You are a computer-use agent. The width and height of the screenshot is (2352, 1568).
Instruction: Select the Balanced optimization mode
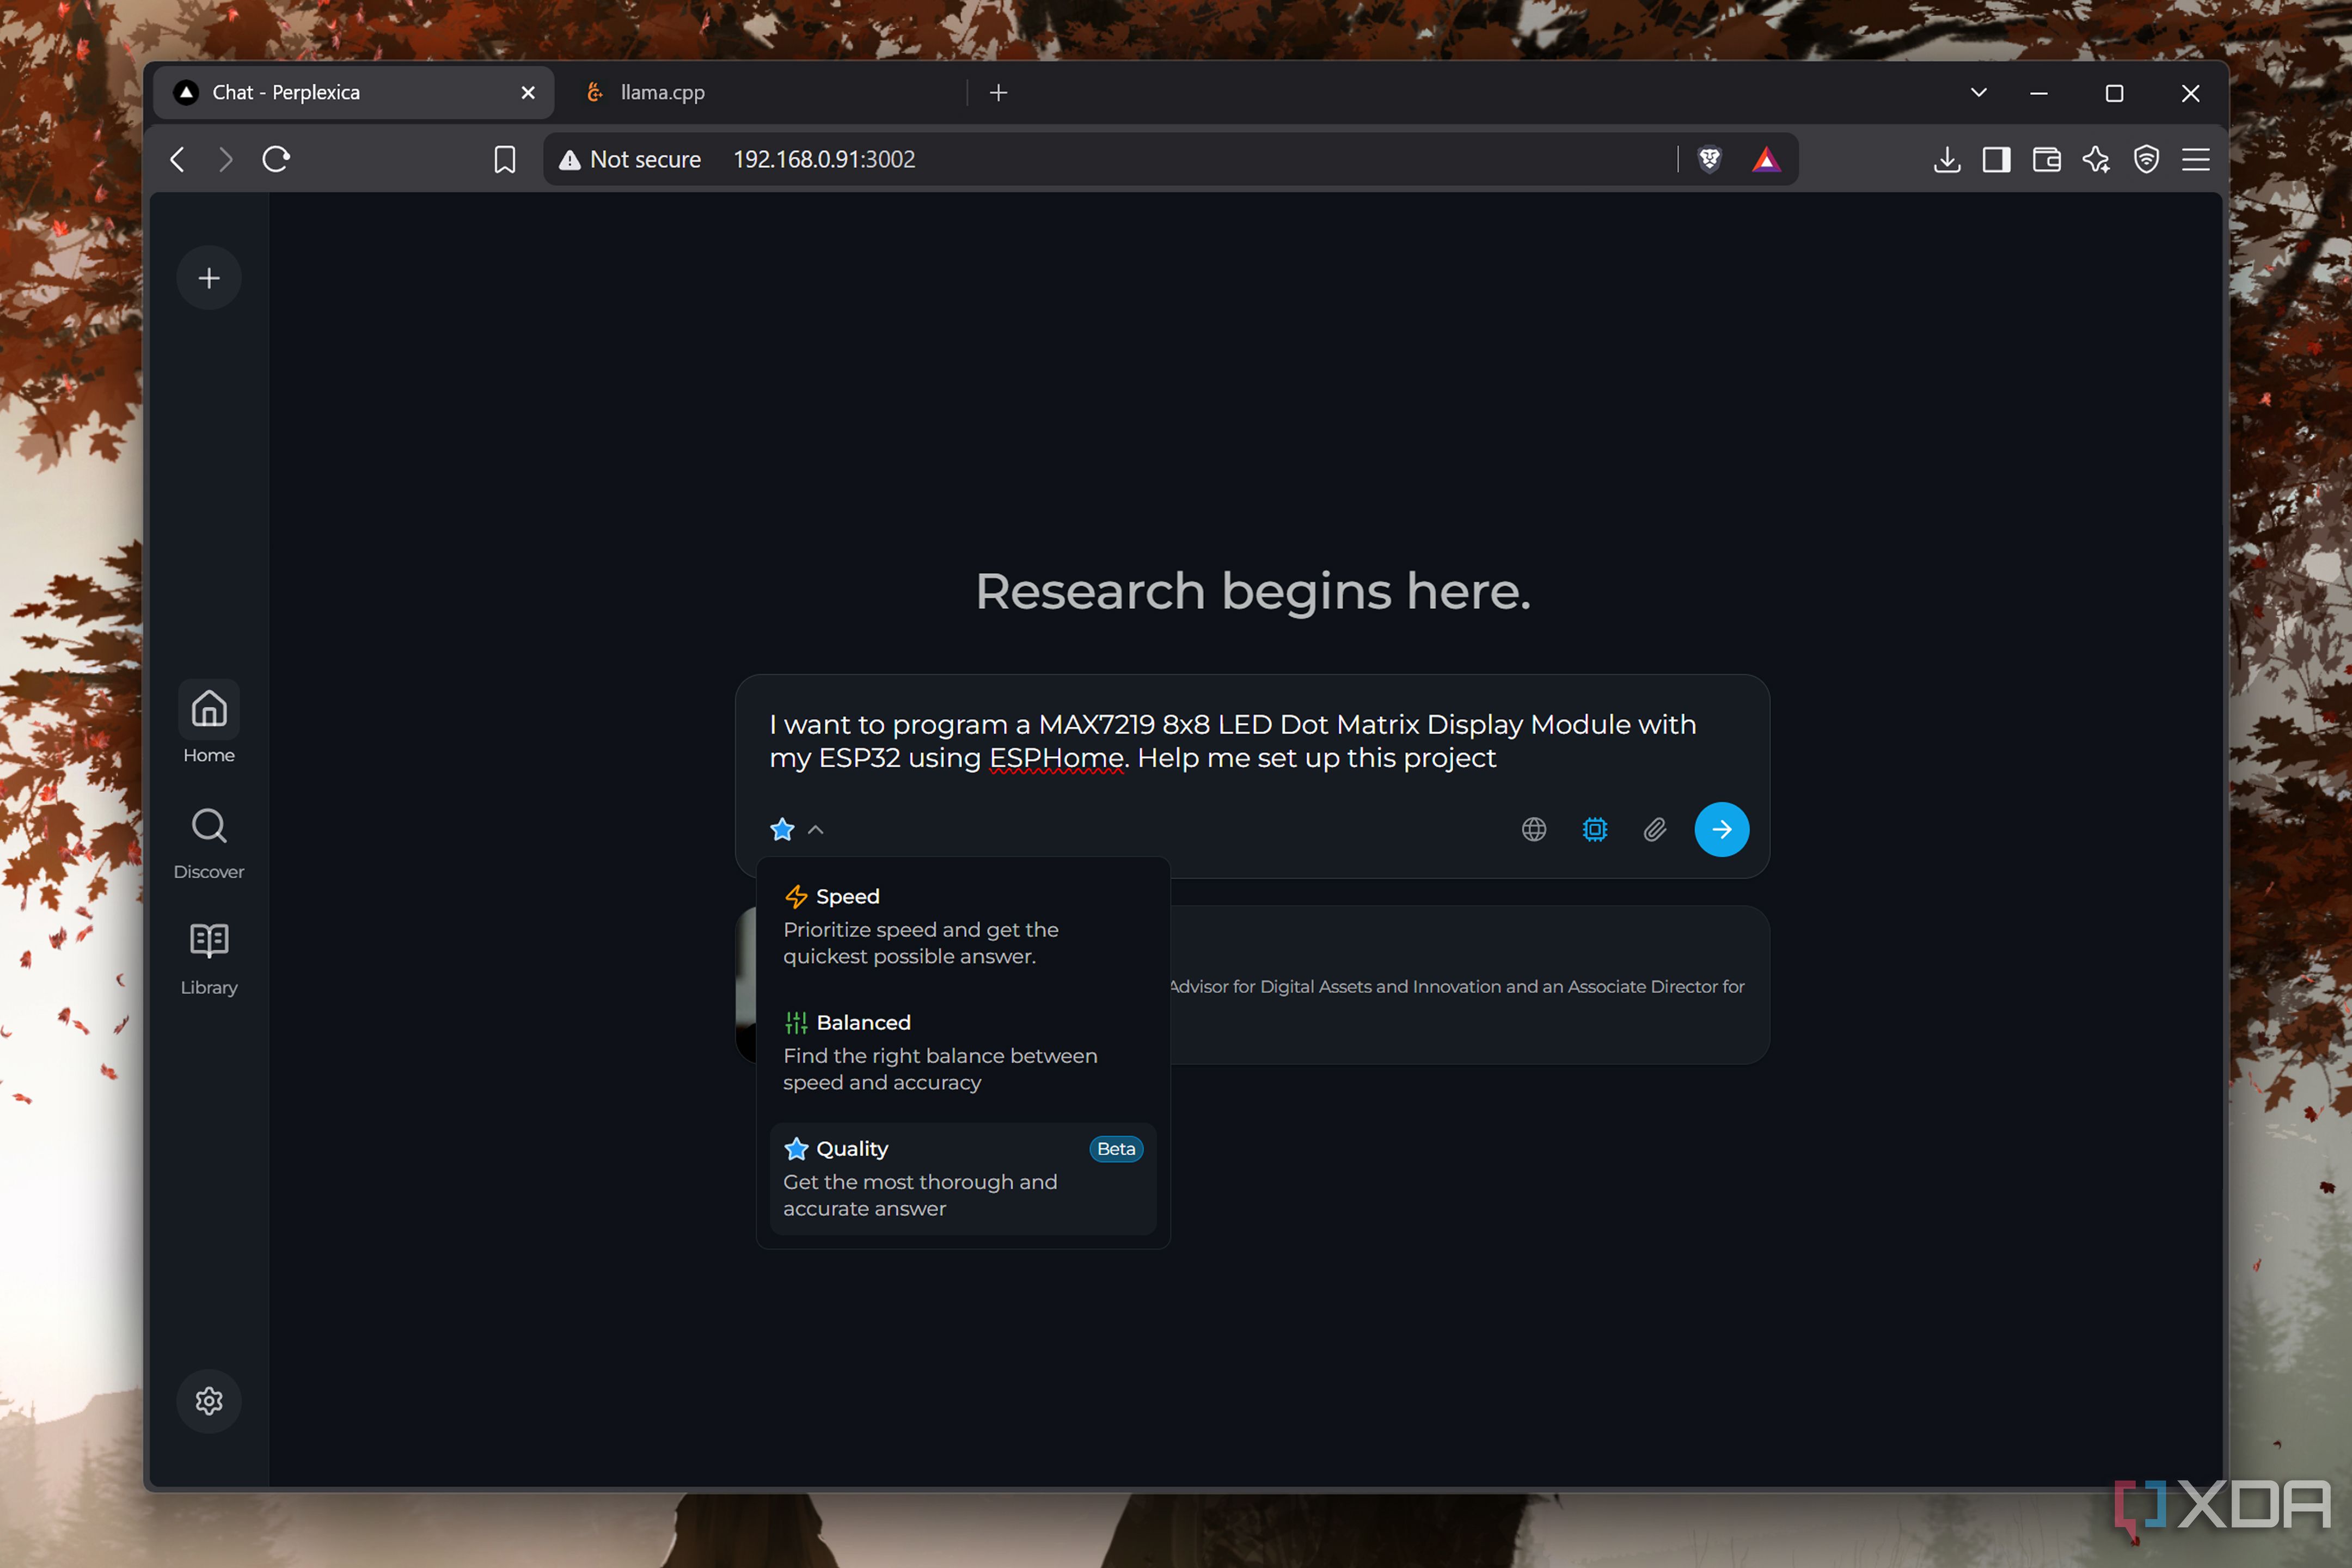[x=963, y=1051]
